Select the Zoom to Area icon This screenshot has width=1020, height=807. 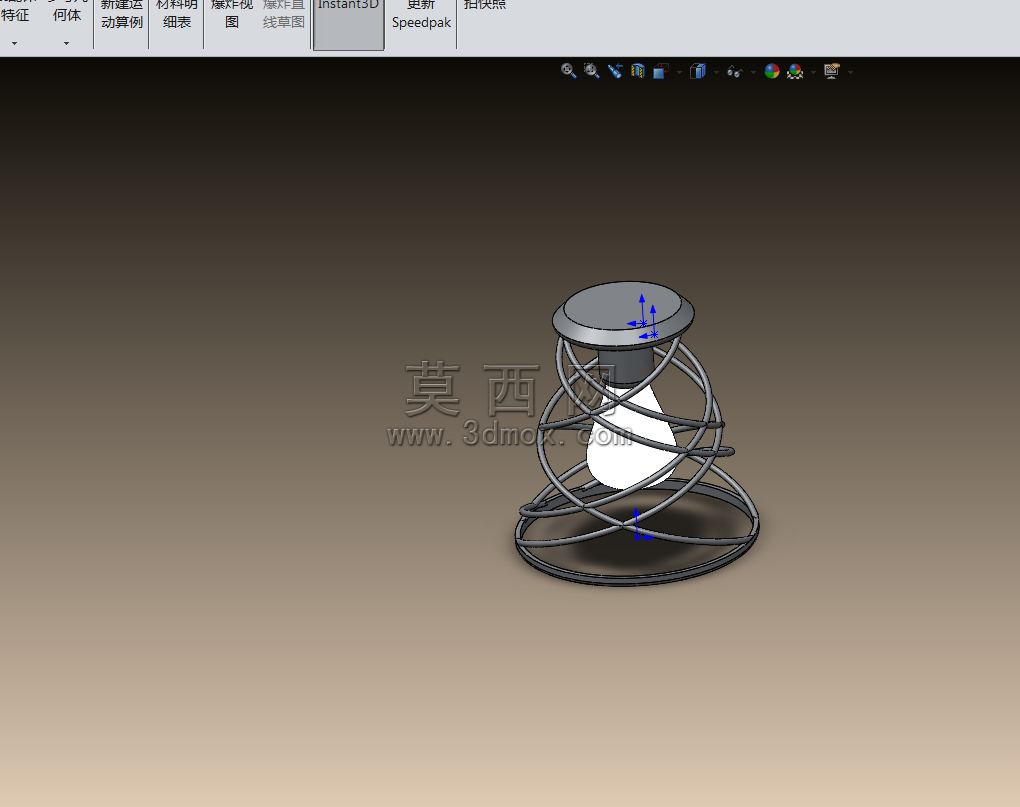pyautogui.click(x=591, y=71)
